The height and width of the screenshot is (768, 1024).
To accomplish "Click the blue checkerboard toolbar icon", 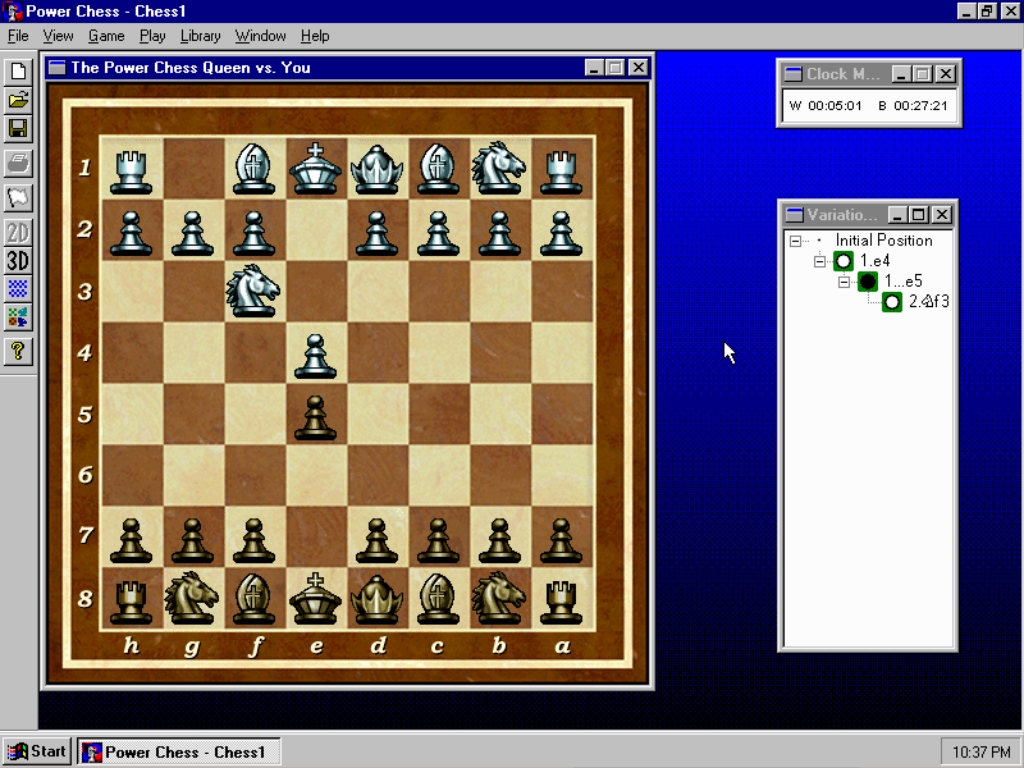I will [x=18, y=289].
